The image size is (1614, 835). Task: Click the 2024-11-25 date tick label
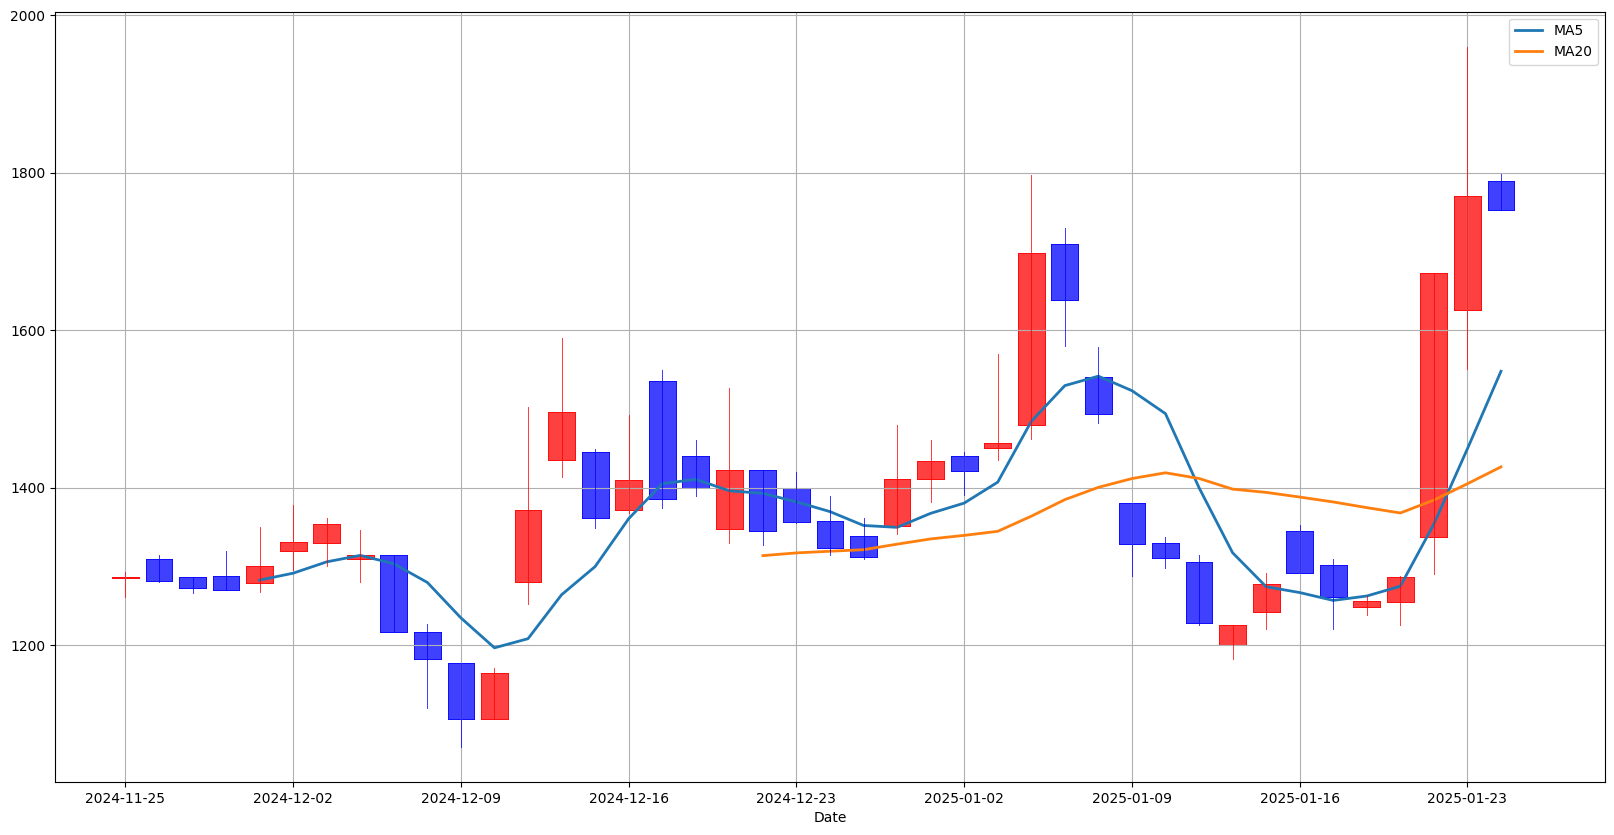(x=125, y=798)
